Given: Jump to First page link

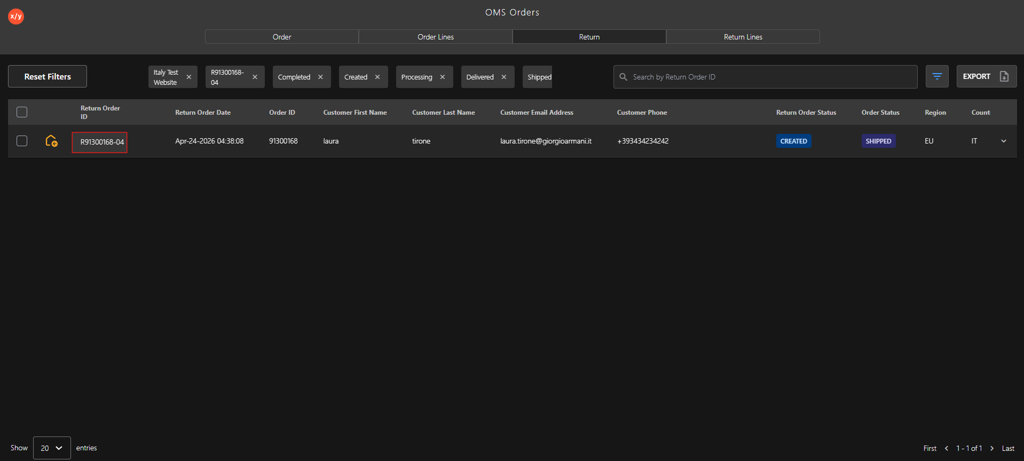Looking at the screenshot, I should coord(930,449).
